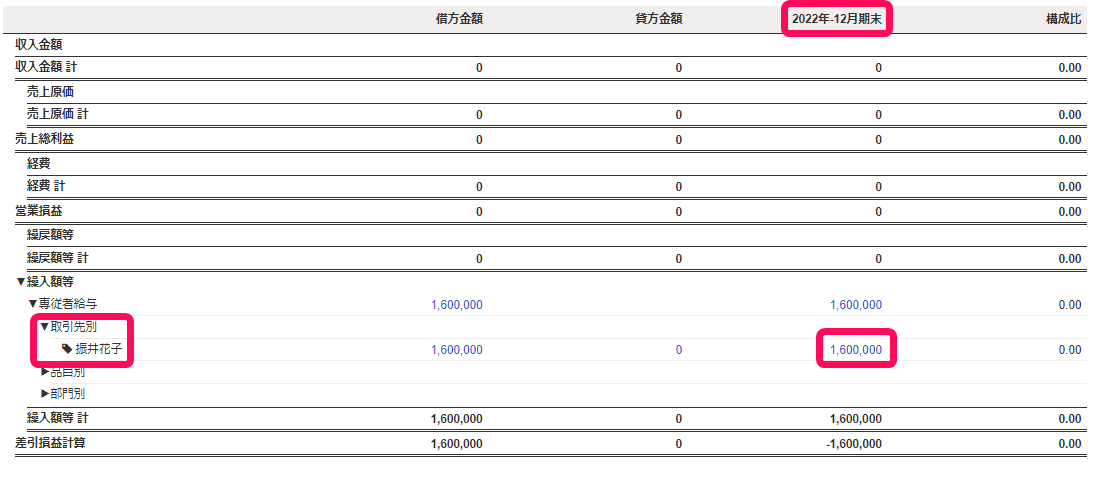Click the tag icon beside 振井花子
Screen dimensions: 1093x478
(67, 349)
